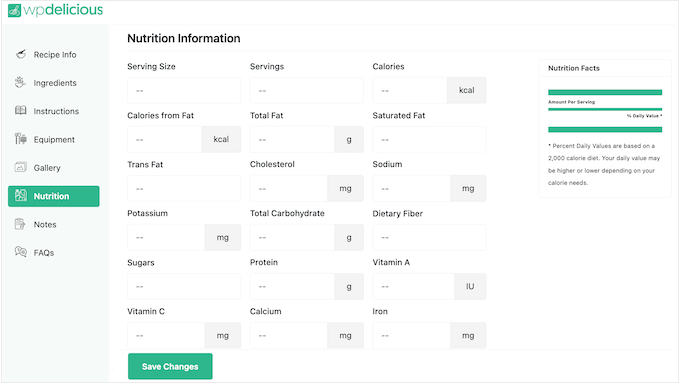Click the kcal unit of Calories from Fat

pos(221,139)
